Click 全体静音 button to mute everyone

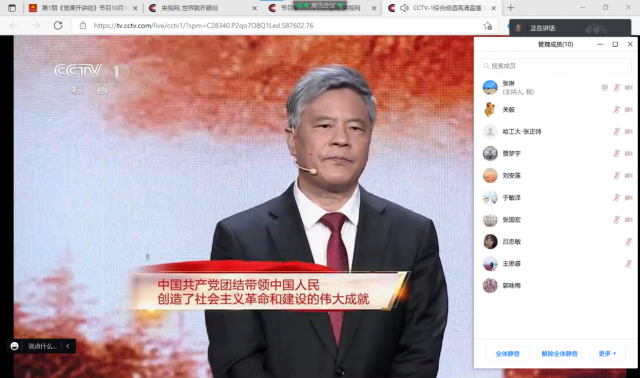point(507,354)
